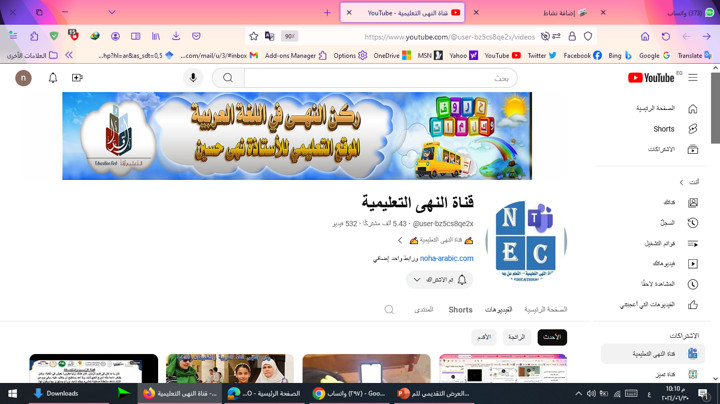Open the account avatar menu
Screen dimensions: 720x404
click(23, 78)
